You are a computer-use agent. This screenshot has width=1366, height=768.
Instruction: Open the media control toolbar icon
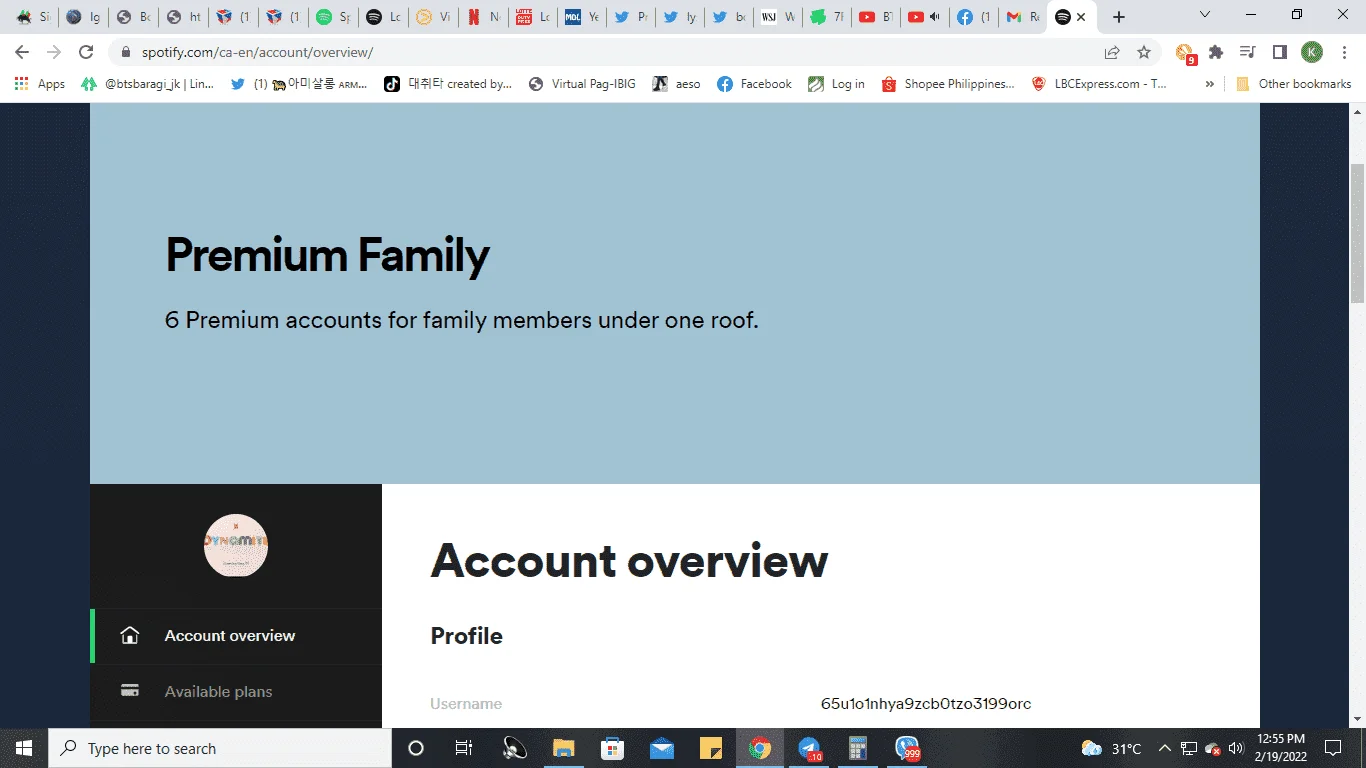(1247, 52)
